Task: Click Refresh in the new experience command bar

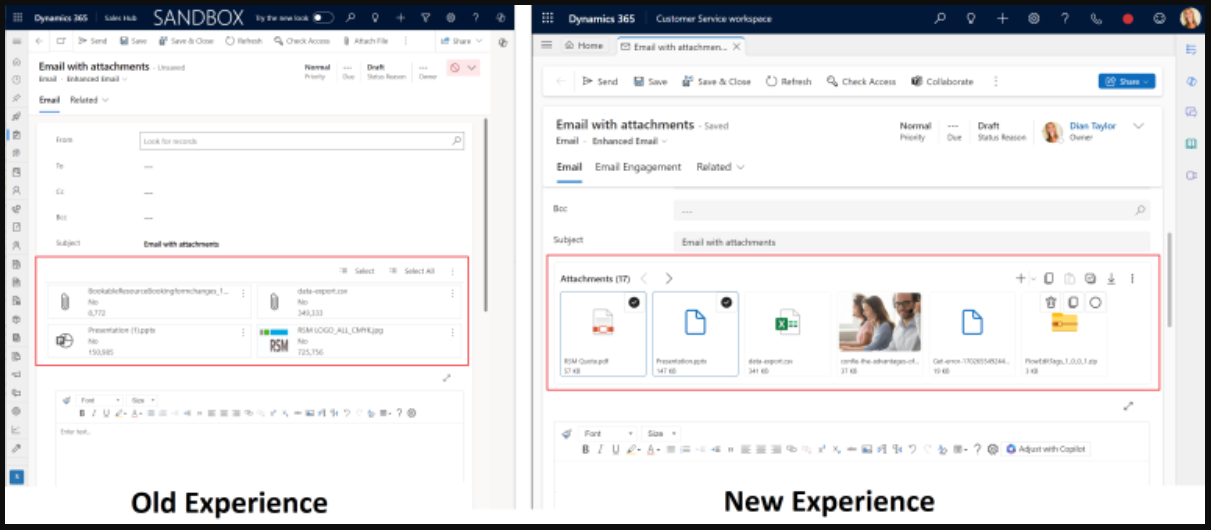Action: coord(788,81)
